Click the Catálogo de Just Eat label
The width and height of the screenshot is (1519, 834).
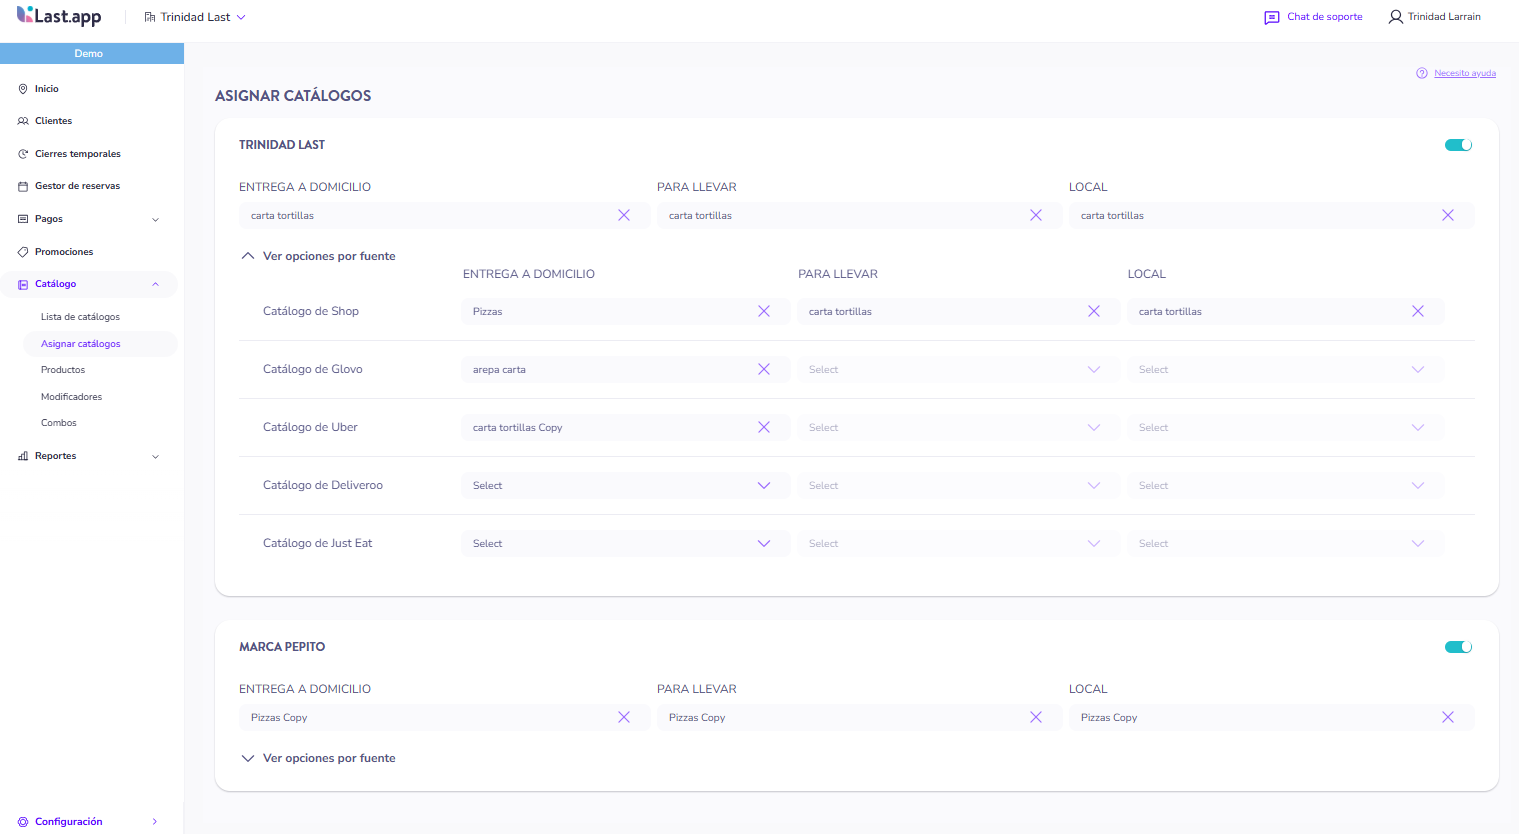tap(317, 543)
